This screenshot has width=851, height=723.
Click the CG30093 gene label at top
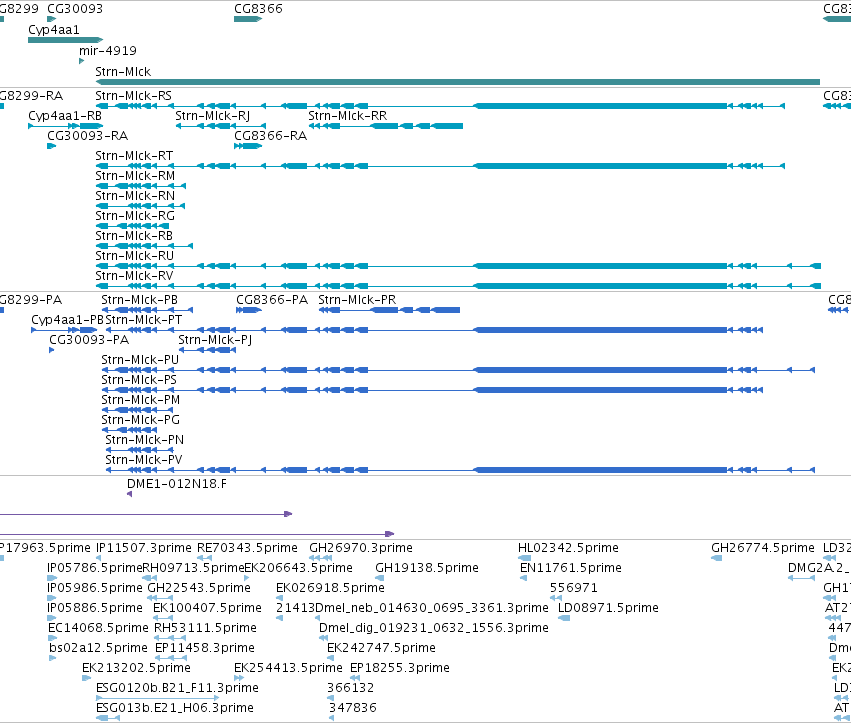point(75,9)
